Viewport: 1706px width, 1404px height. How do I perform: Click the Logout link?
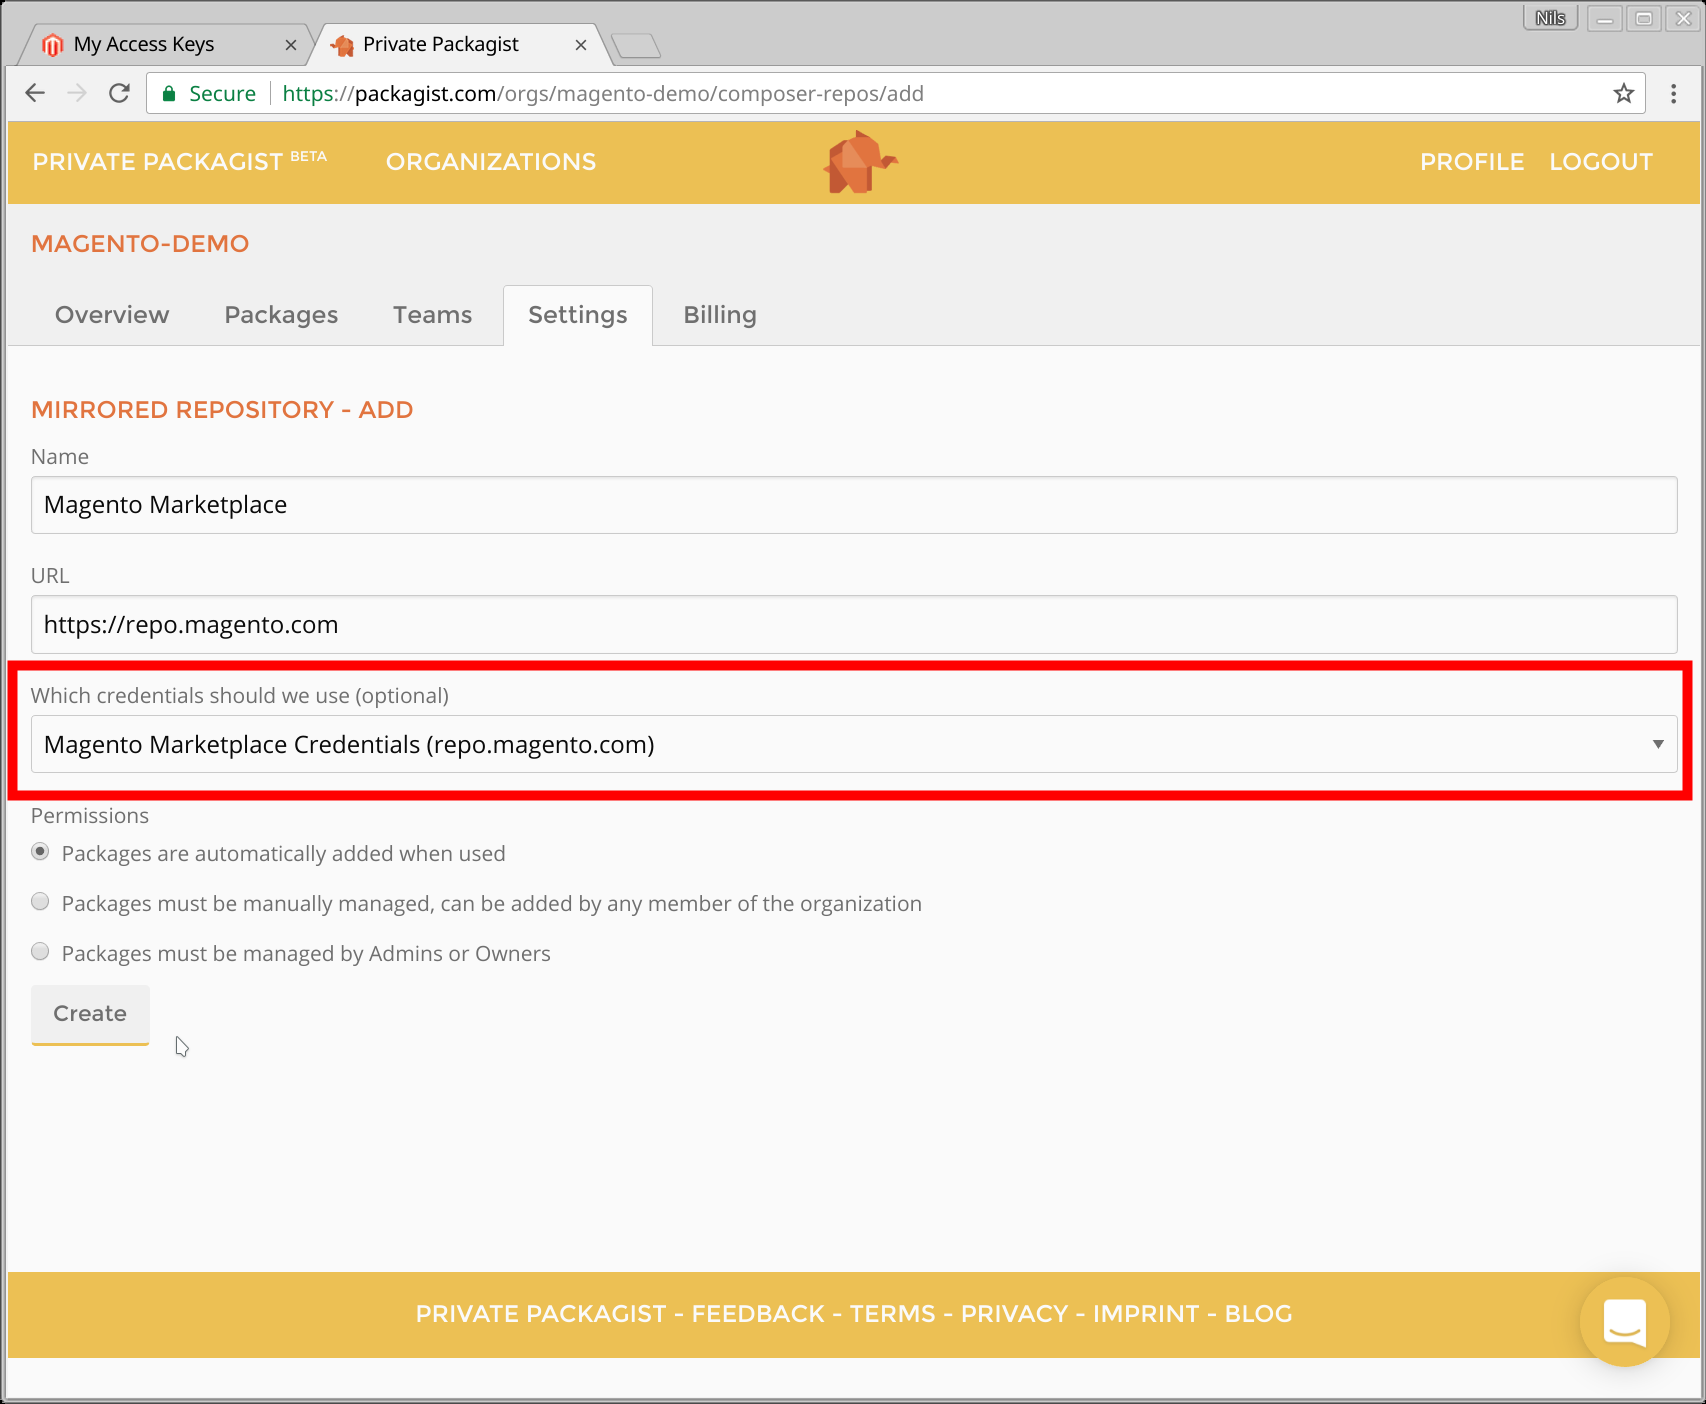1601,162
